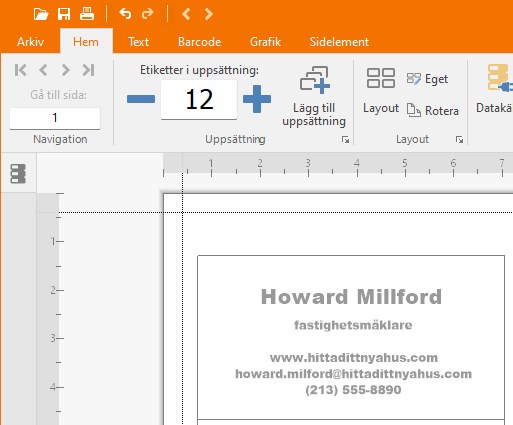Save the file with the floppy disk icon
Image resolution: width=513 pixels, height=425 pixels.
[64, 14]
